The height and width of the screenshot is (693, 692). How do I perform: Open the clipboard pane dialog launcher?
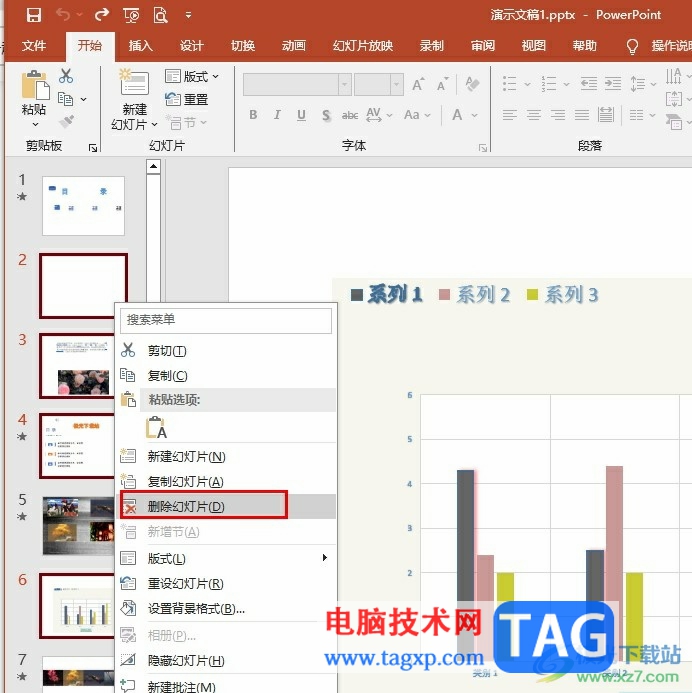point(93,148)
